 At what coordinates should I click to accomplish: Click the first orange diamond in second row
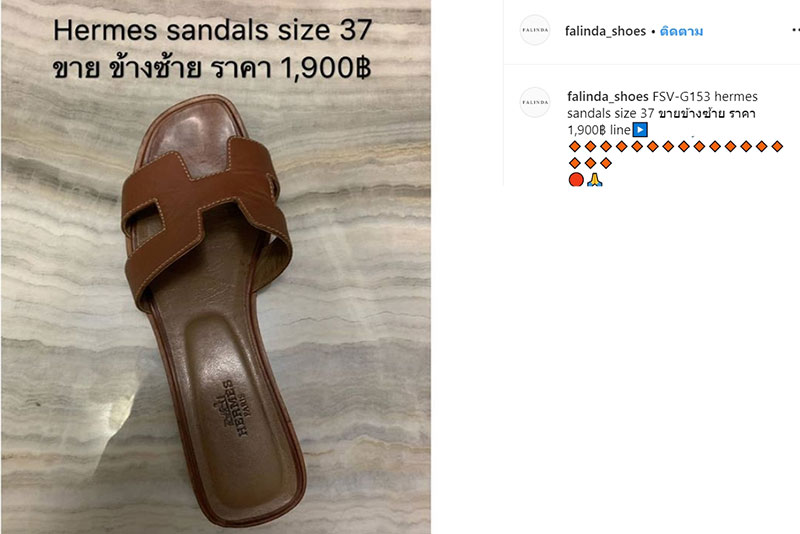point(574,163)
